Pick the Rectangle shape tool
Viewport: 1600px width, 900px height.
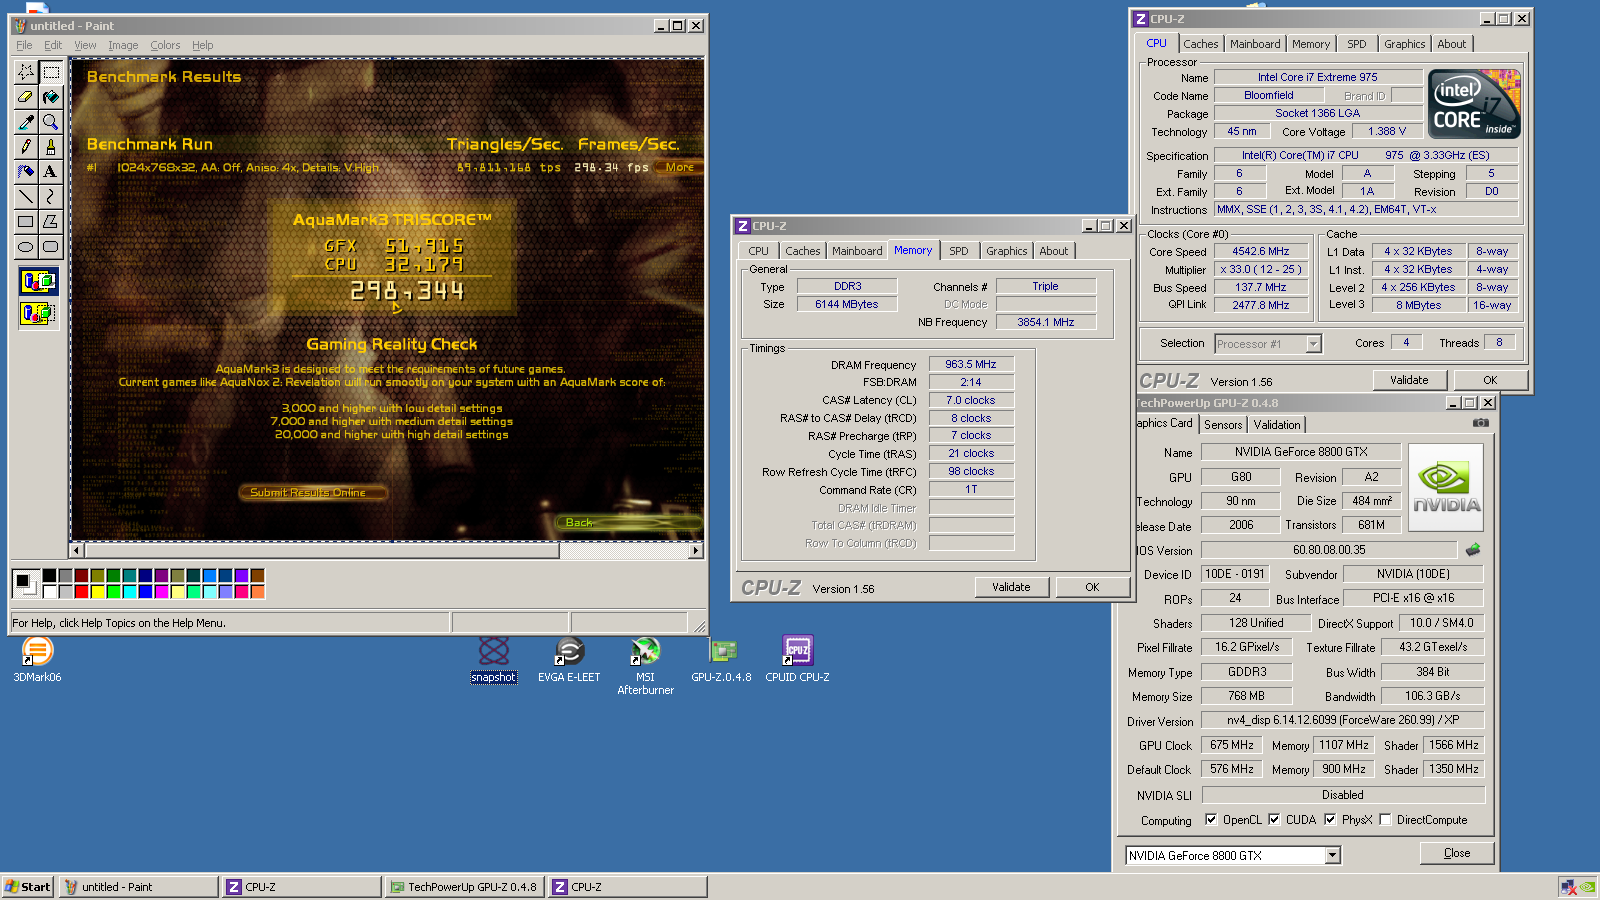point(26,222)
